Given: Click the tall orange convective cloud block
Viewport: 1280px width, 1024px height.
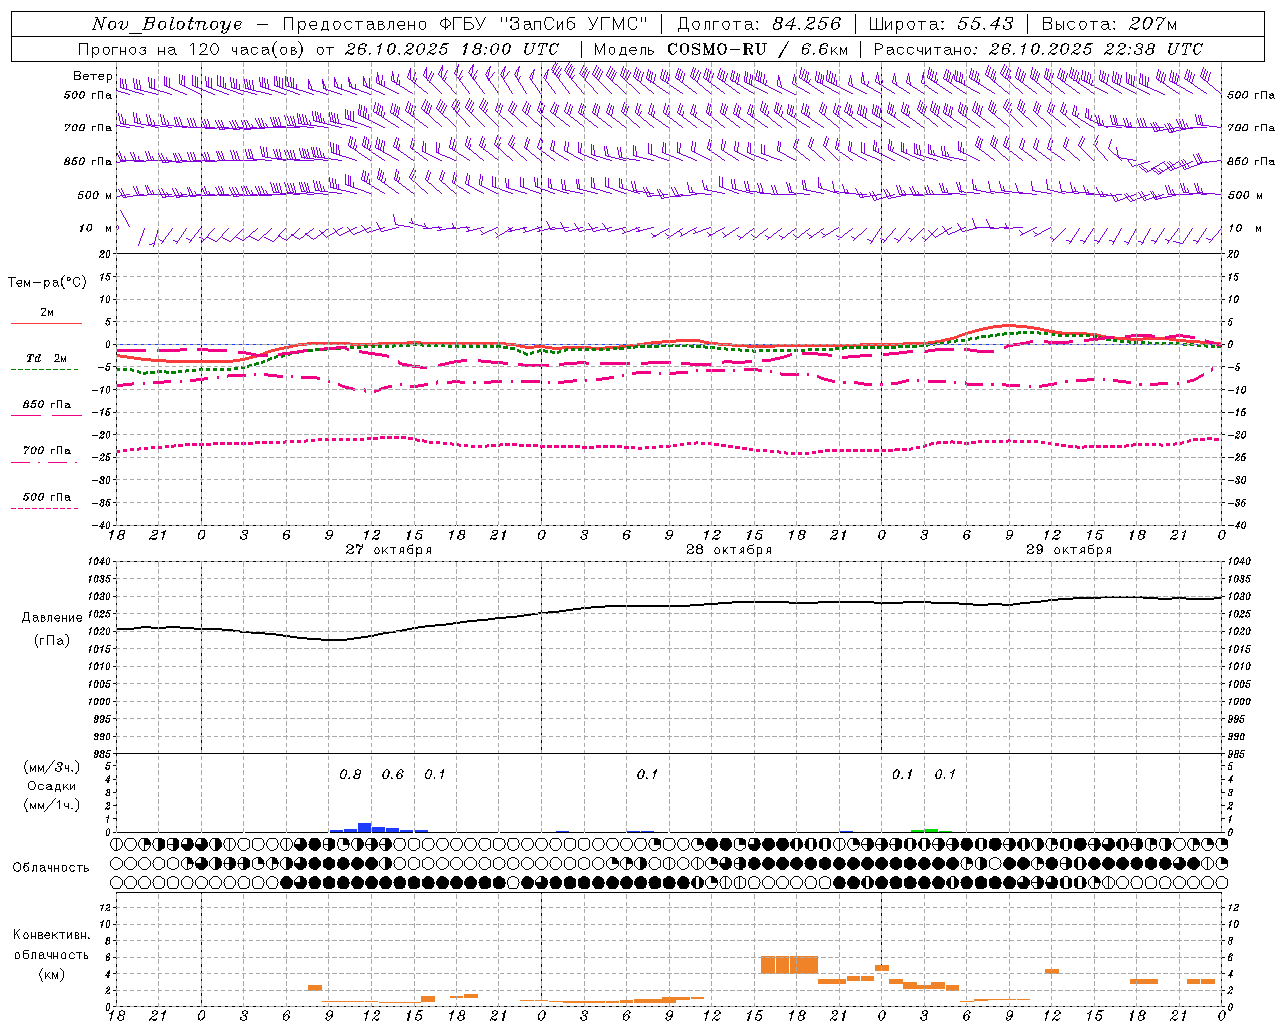Looking at the screenshot, I should (789, 965).
